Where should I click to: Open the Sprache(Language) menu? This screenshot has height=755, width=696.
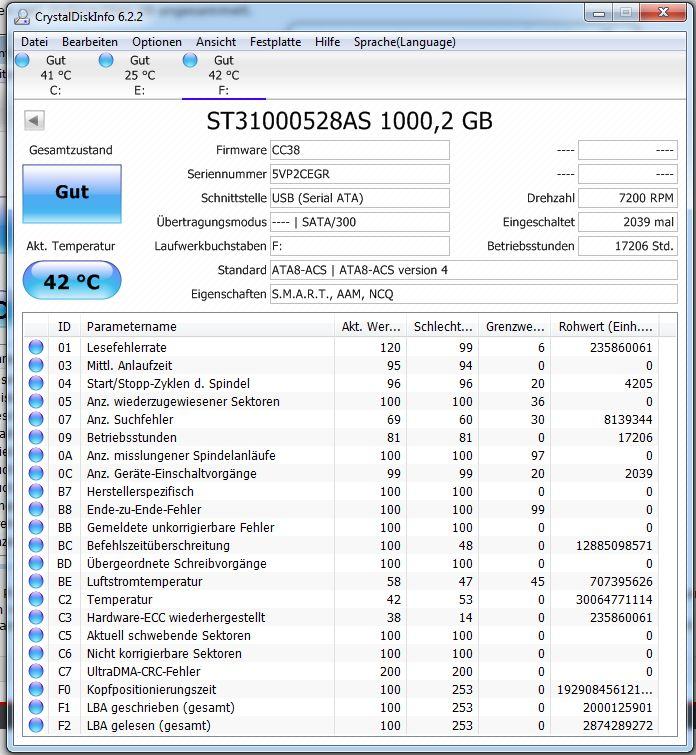pyautogui.click(x=405, y=42)
